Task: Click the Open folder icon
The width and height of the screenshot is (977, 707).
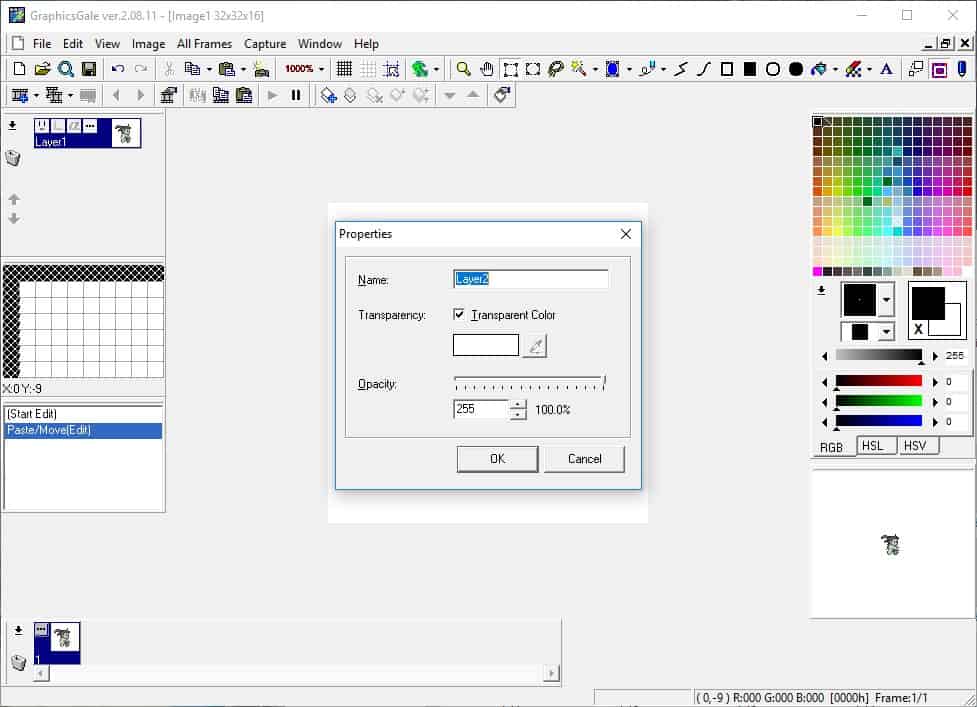Action: tap(42, 69)
